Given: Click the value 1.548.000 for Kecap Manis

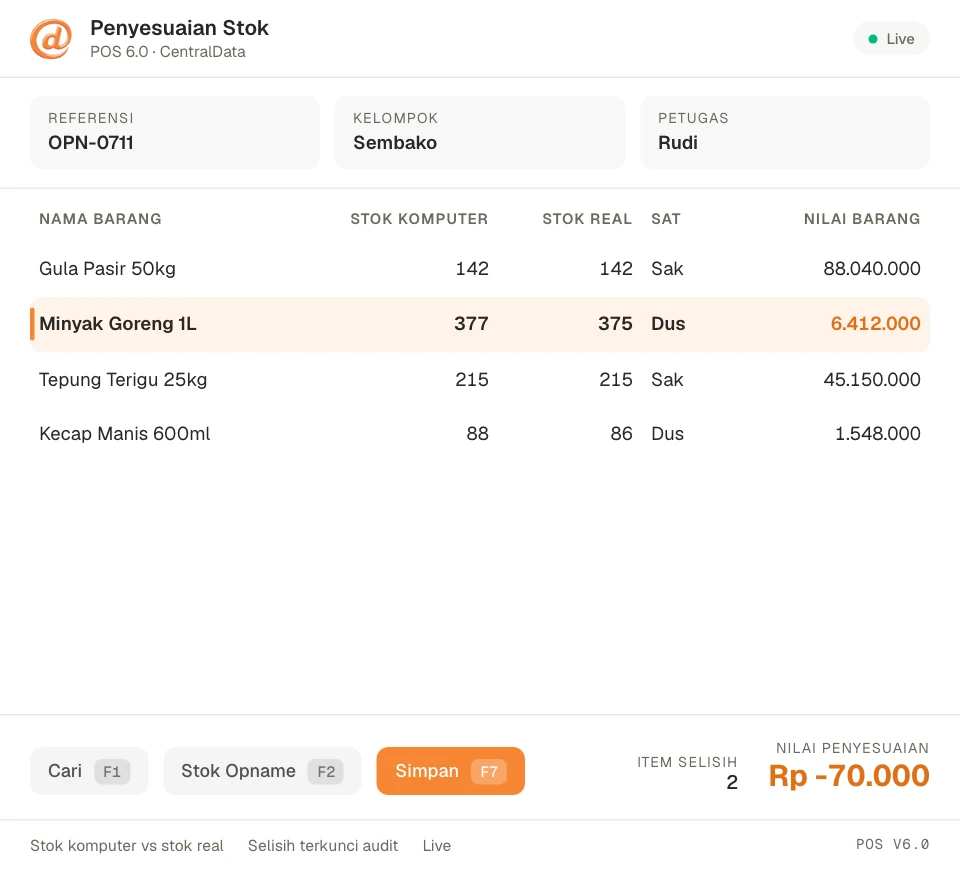Looking at the screenshot, I should (x=878, y=433).
